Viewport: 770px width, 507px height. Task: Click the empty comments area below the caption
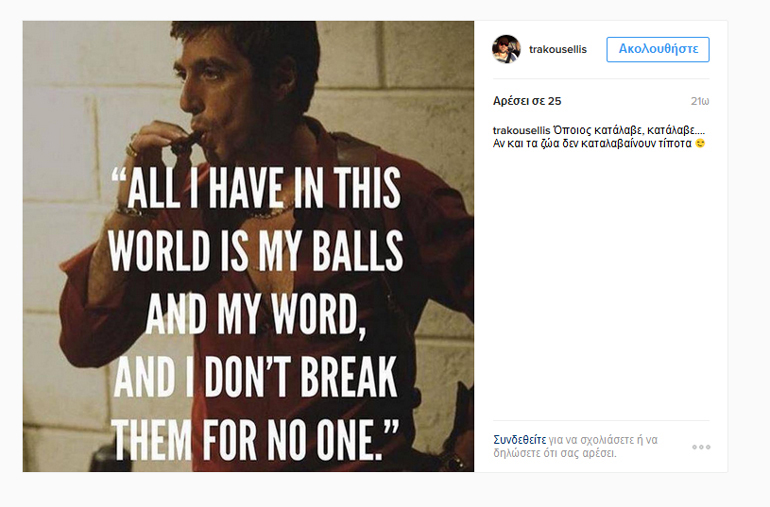click(600, 280)
